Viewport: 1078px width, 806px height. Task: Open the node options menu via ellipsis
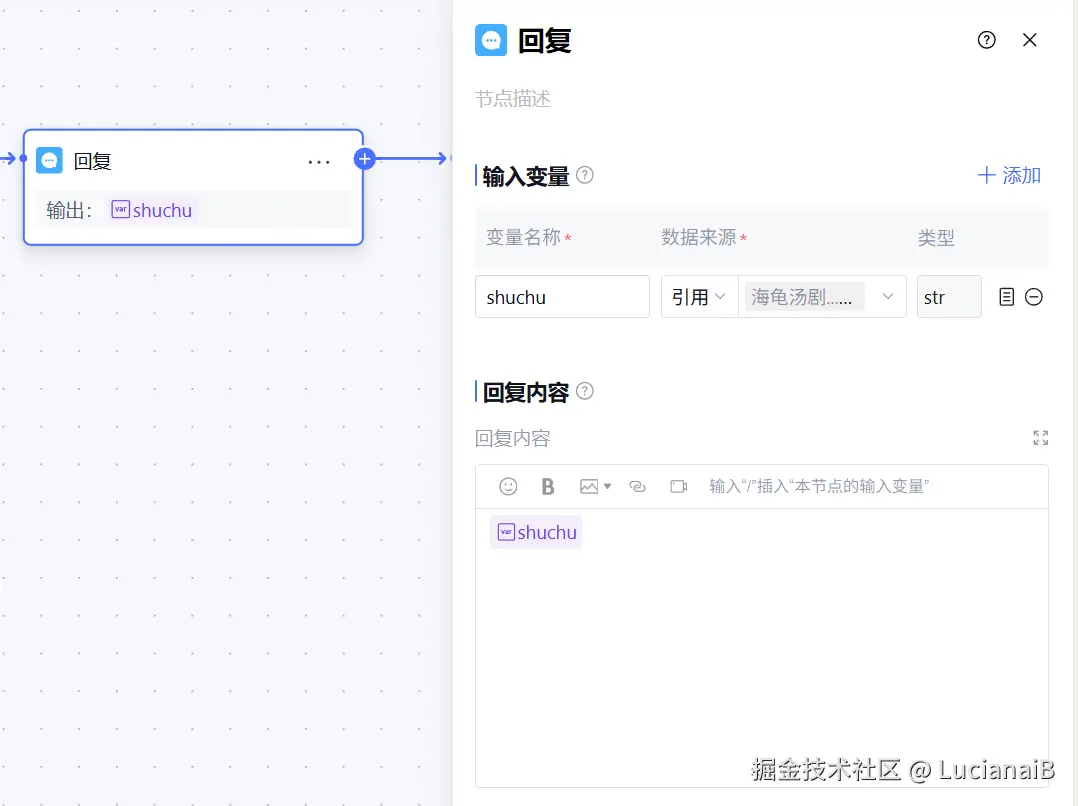[318, 161]
